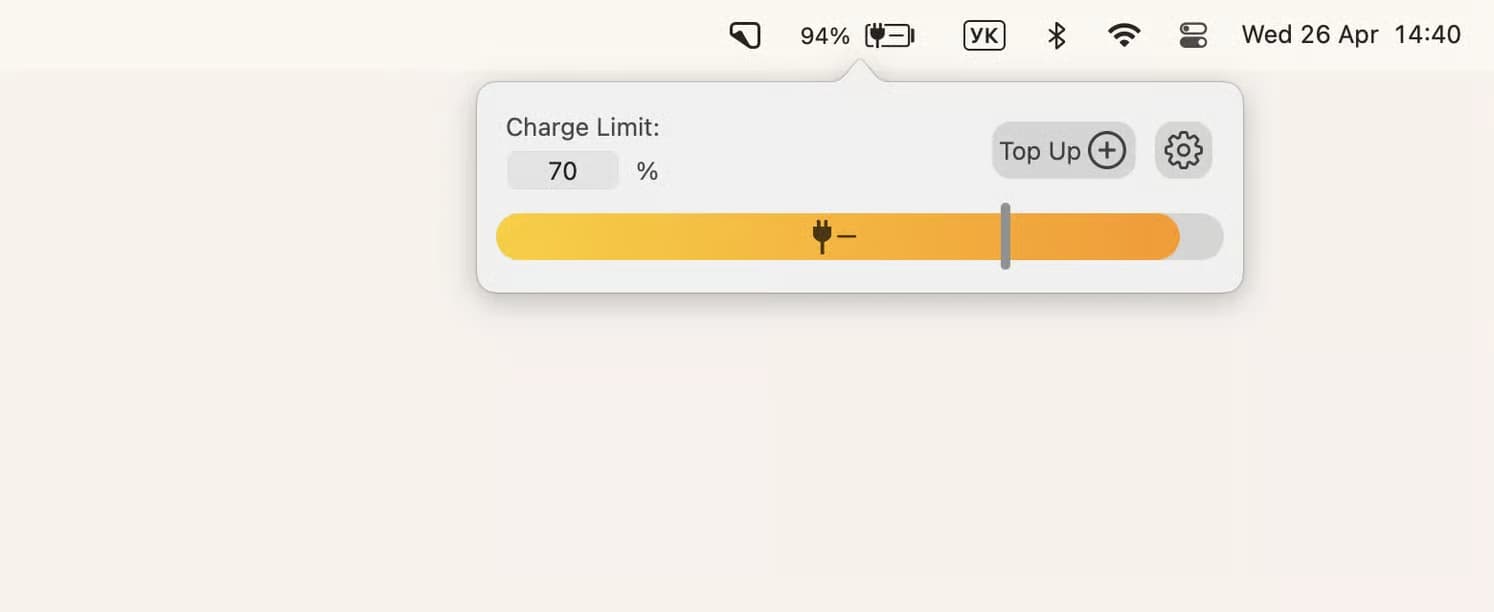Click the gray unfilled end of charge bar

[1201, 236]
